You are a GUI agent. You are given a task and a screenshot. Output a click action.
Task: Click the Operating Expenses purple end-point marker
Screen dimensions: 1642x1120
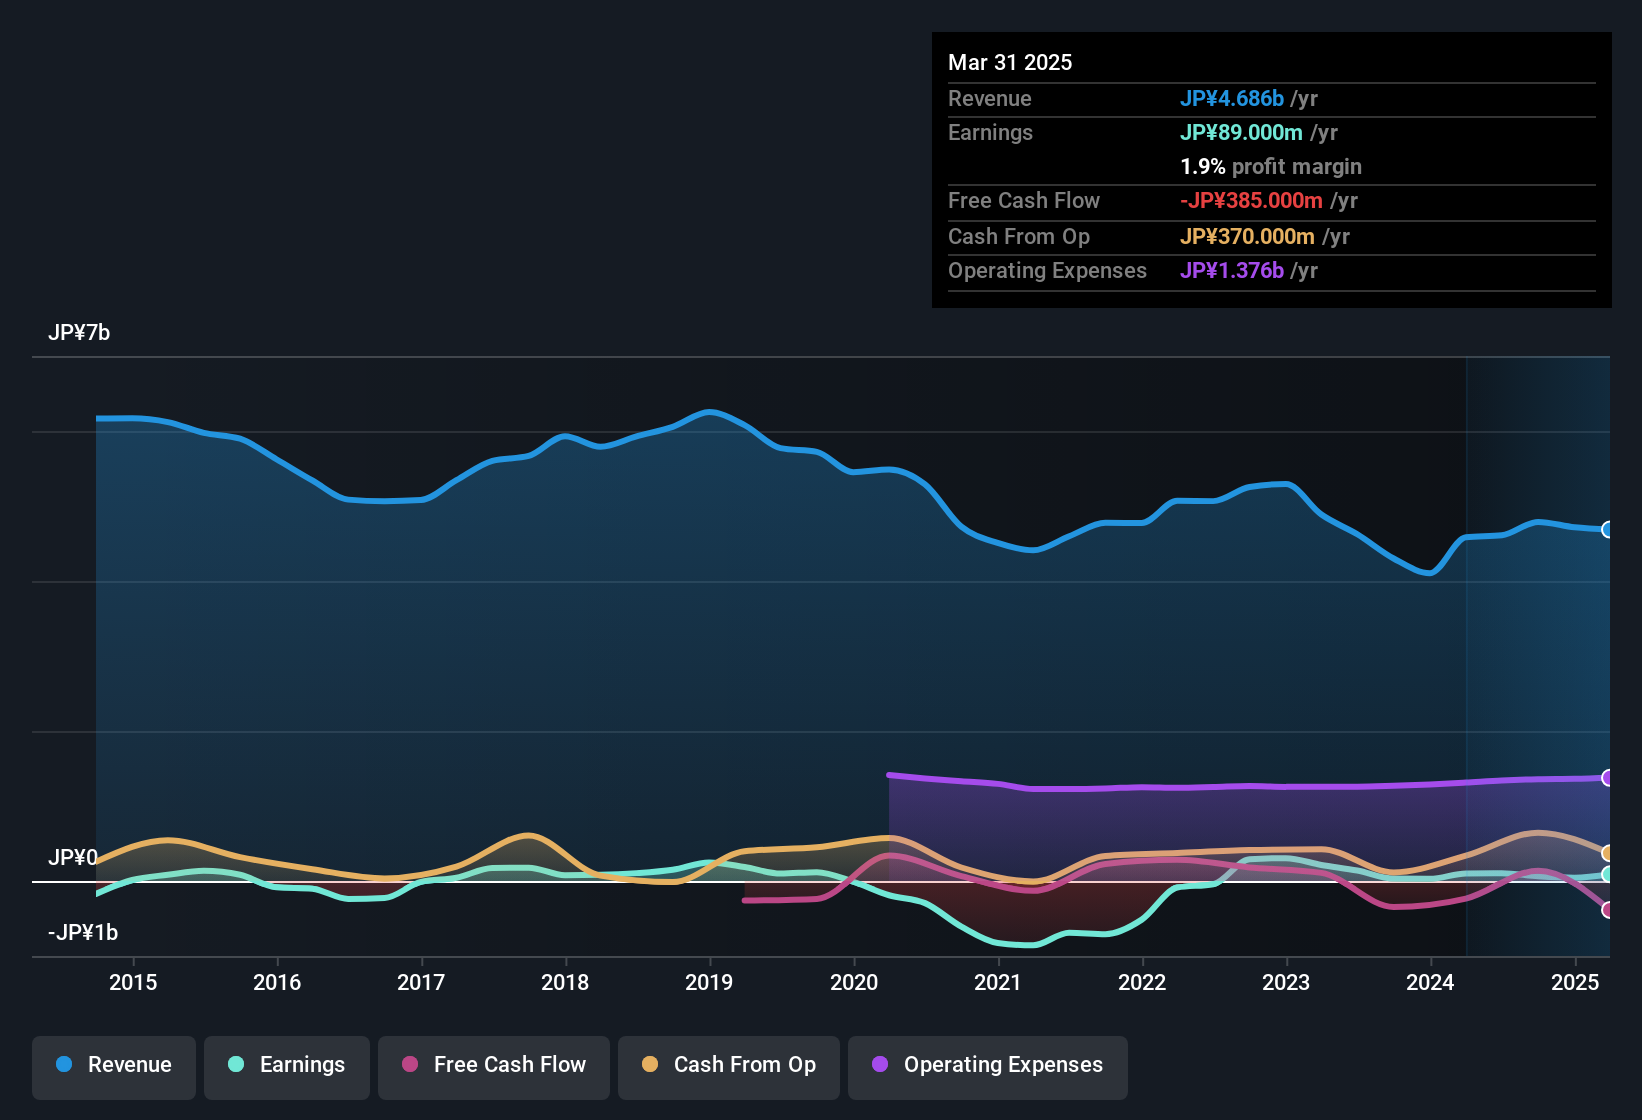[1607, 778]
